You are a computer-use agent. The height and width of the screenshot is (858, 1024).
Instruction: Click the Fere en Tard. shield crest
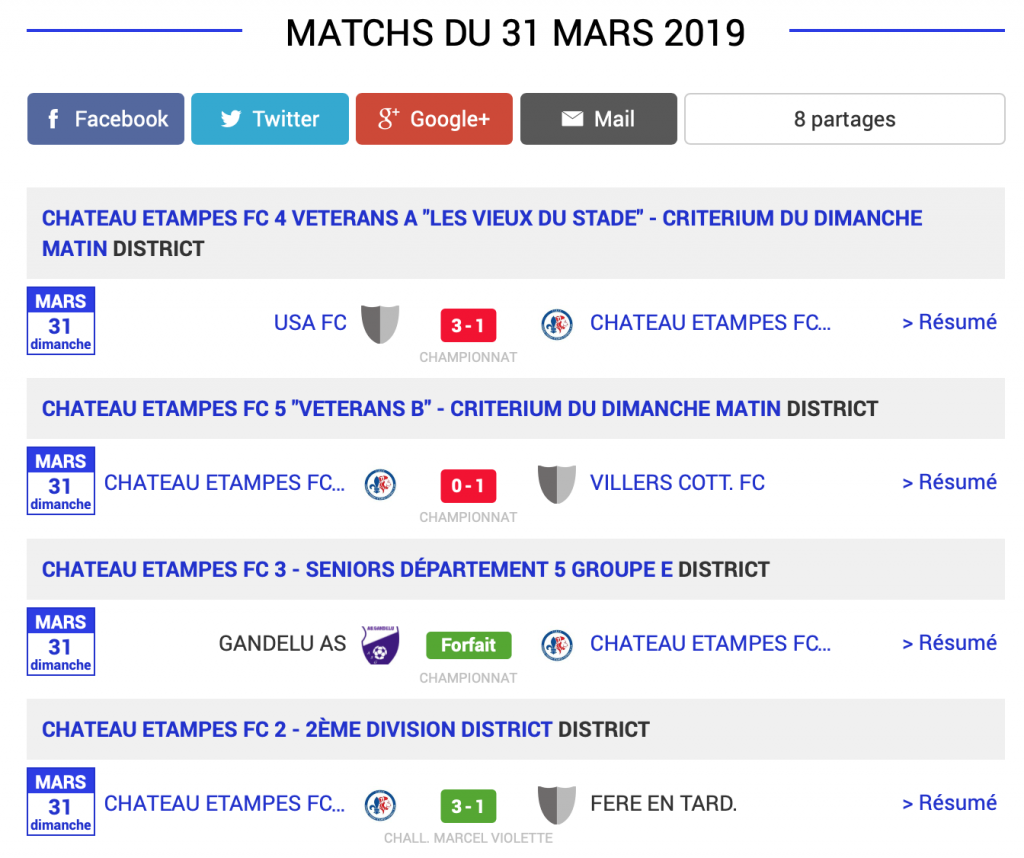pyautogui.click(x=556, y=805)
